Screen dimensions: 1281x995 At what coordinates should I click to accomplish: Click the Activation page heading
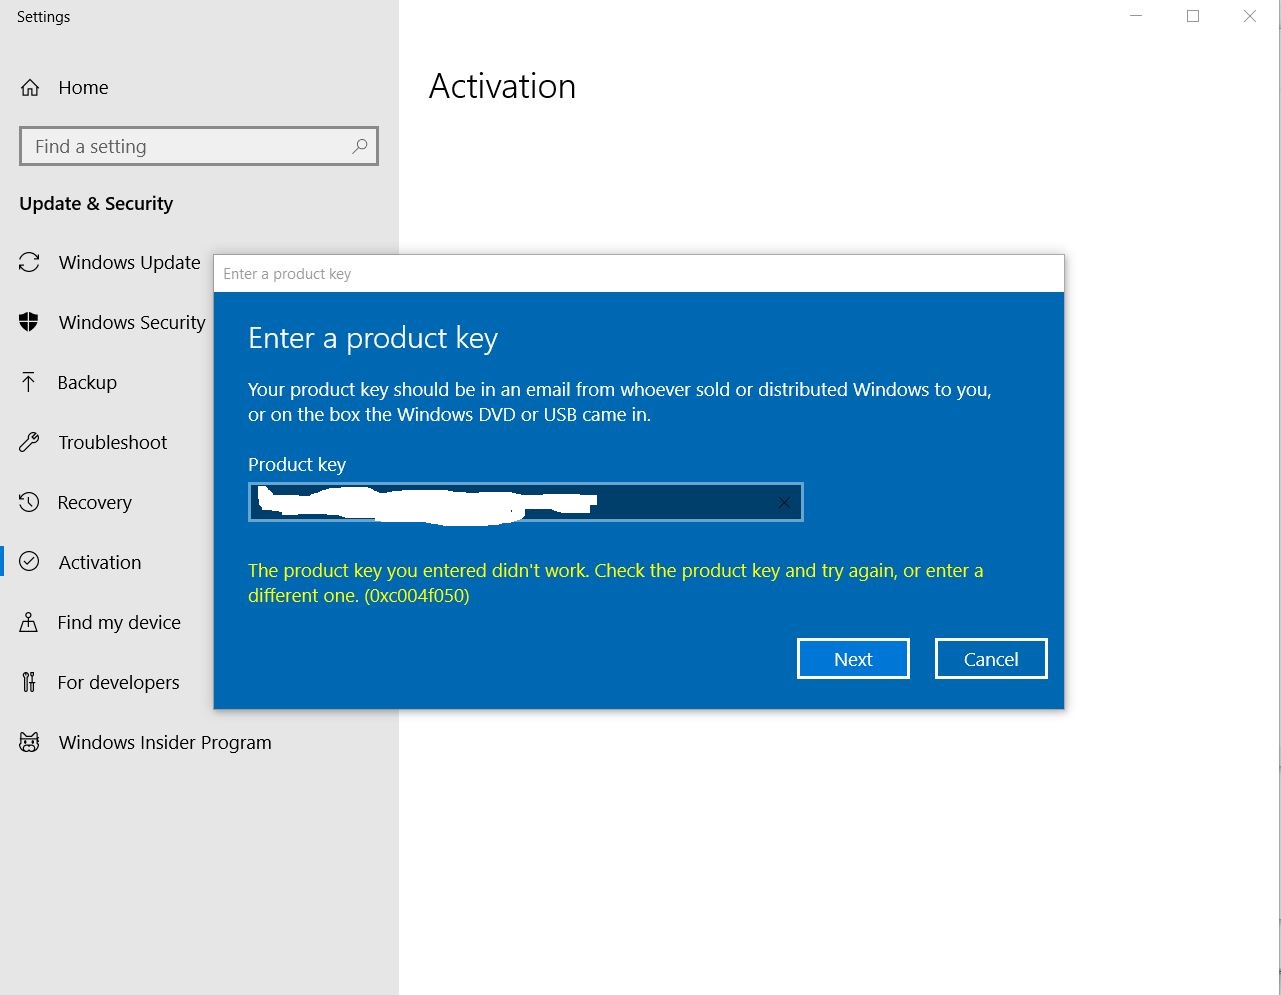coord(502,87)
